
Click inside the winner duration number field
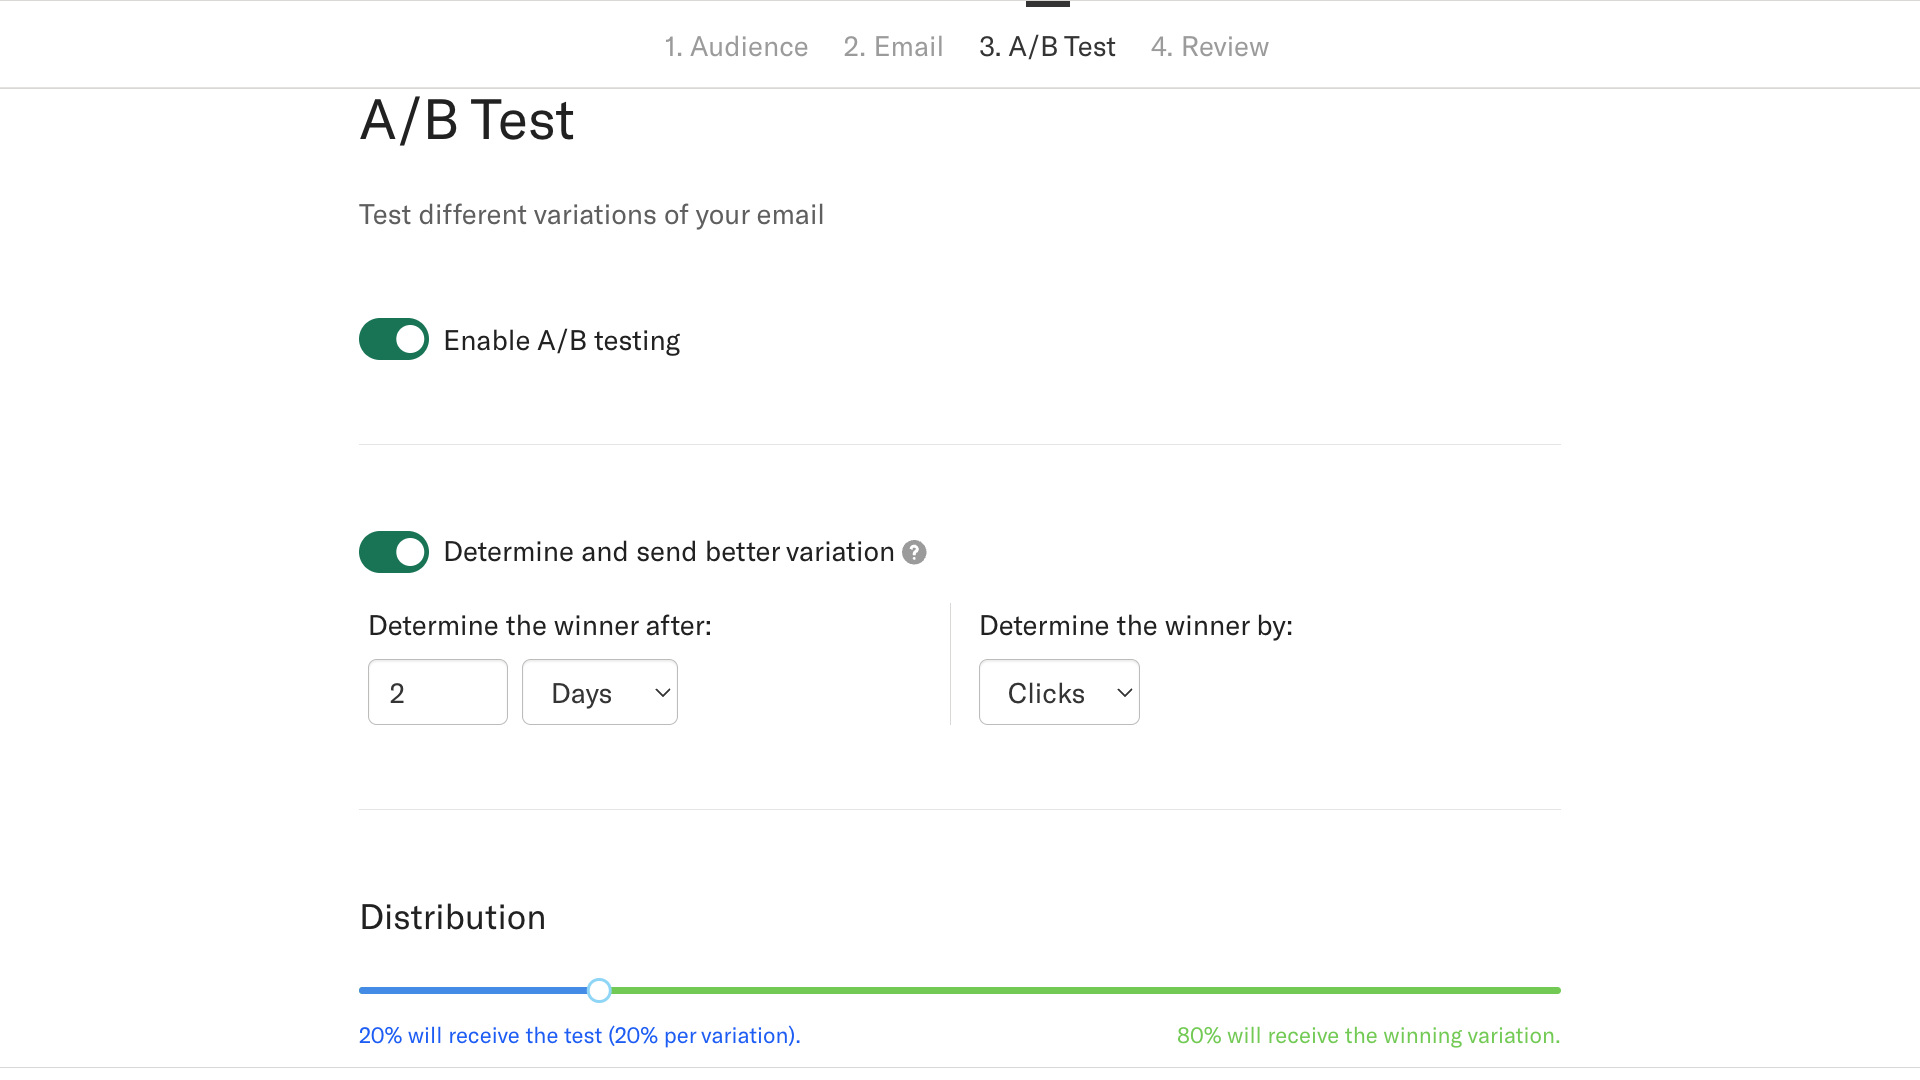pyautogui.click(x=437, y=692)
